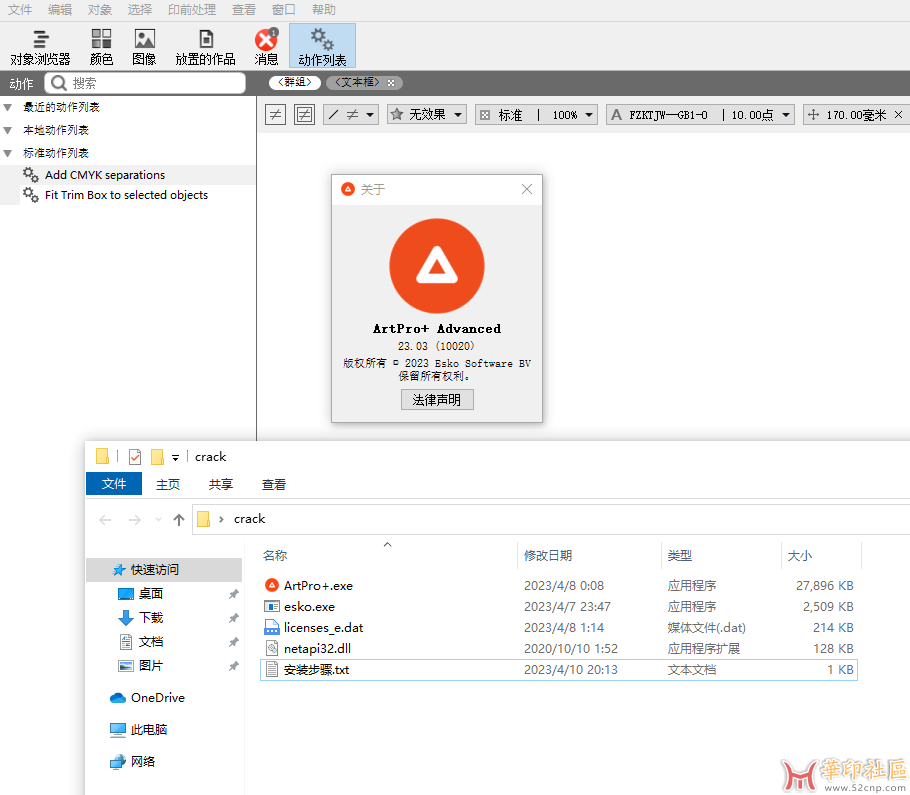The height and width of the screenshot is (795, 910).
Task: Open the 颜色 colors panel
Action: (x=101, y=47)
